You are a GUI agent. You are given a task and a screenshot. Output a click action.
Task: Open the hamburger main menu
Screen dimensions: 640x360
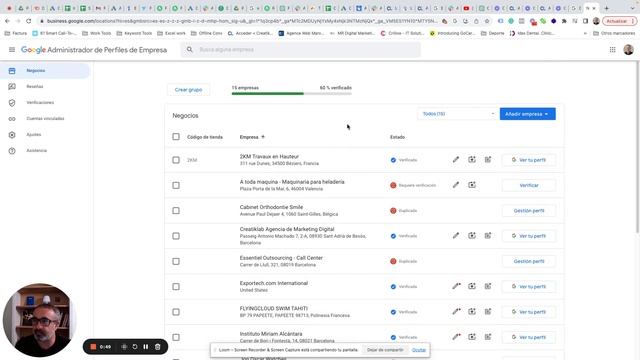pyautogui.click(x=12, y=49)
